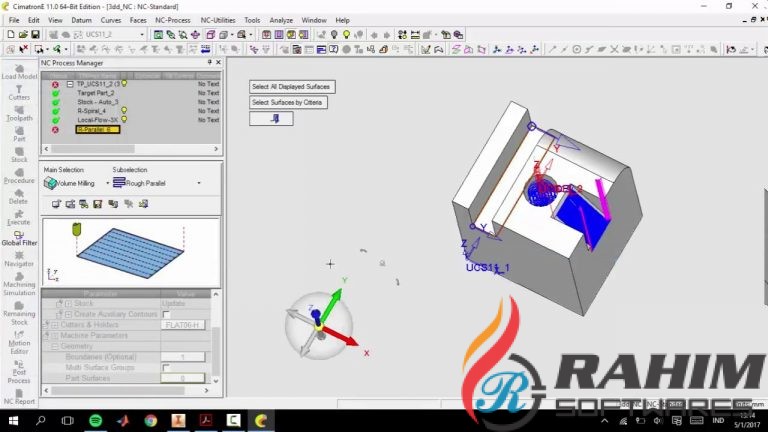Check the Create Auxiliary Contours checkbox
768x432 pixels.
tap(166, 314)
